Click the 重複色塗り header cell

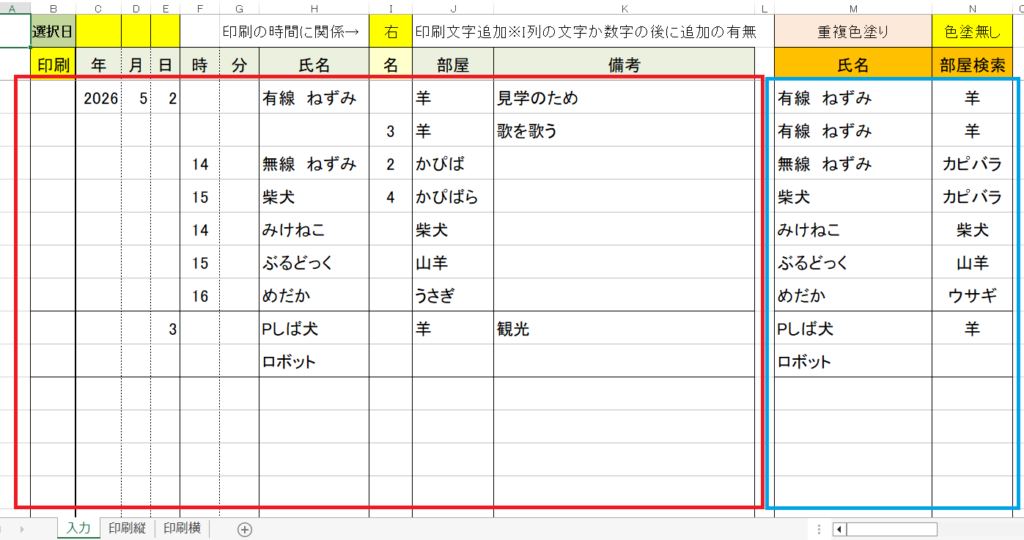click(x=853, y=32)
